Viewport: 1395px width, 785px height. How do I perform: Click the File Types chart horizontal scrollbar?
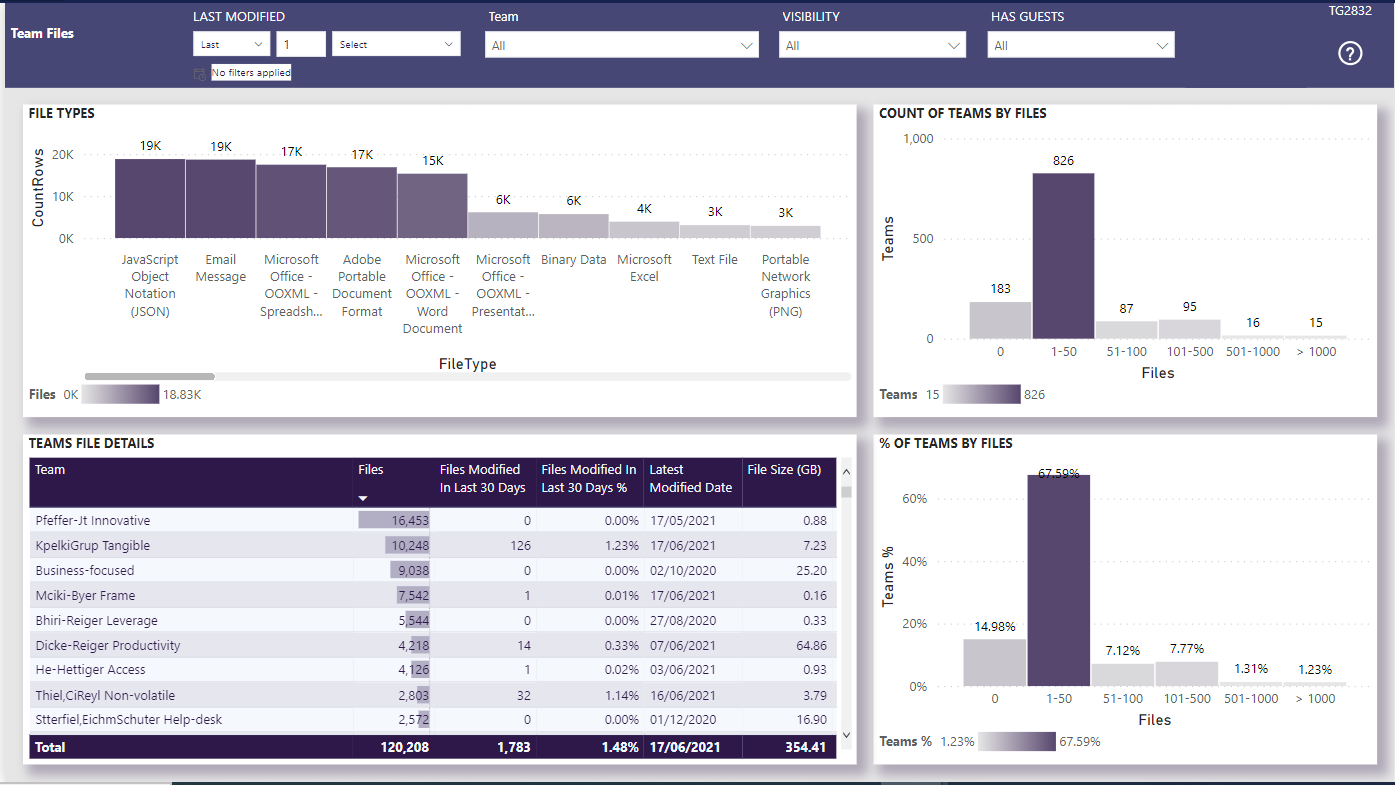tap(150, 376)
